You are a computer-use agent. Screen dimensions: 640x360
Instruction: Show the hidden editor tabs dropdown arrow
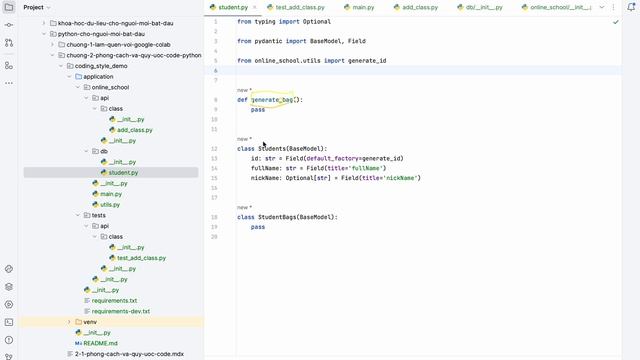tap(602, 7)
